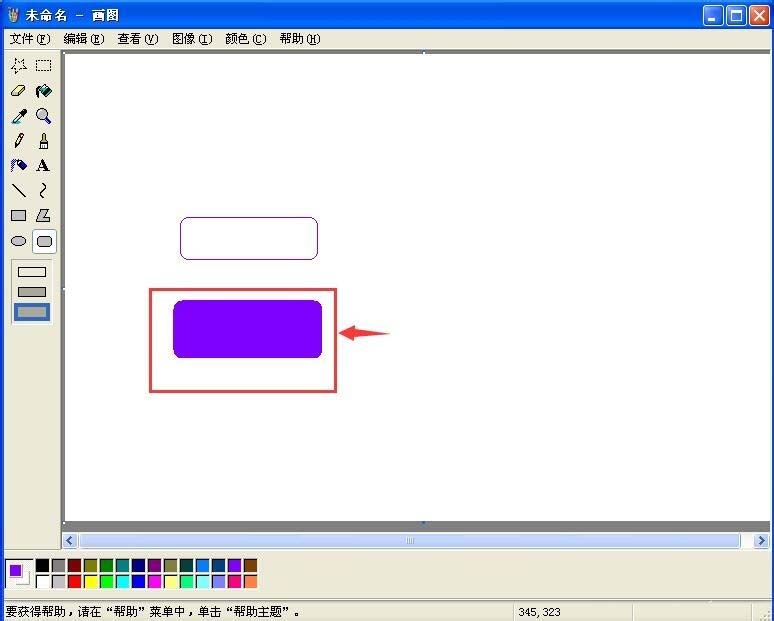Choose outline-only shape fill style
Screen dimensions: 774x621
pyautogui.click(x=32, y=272)
